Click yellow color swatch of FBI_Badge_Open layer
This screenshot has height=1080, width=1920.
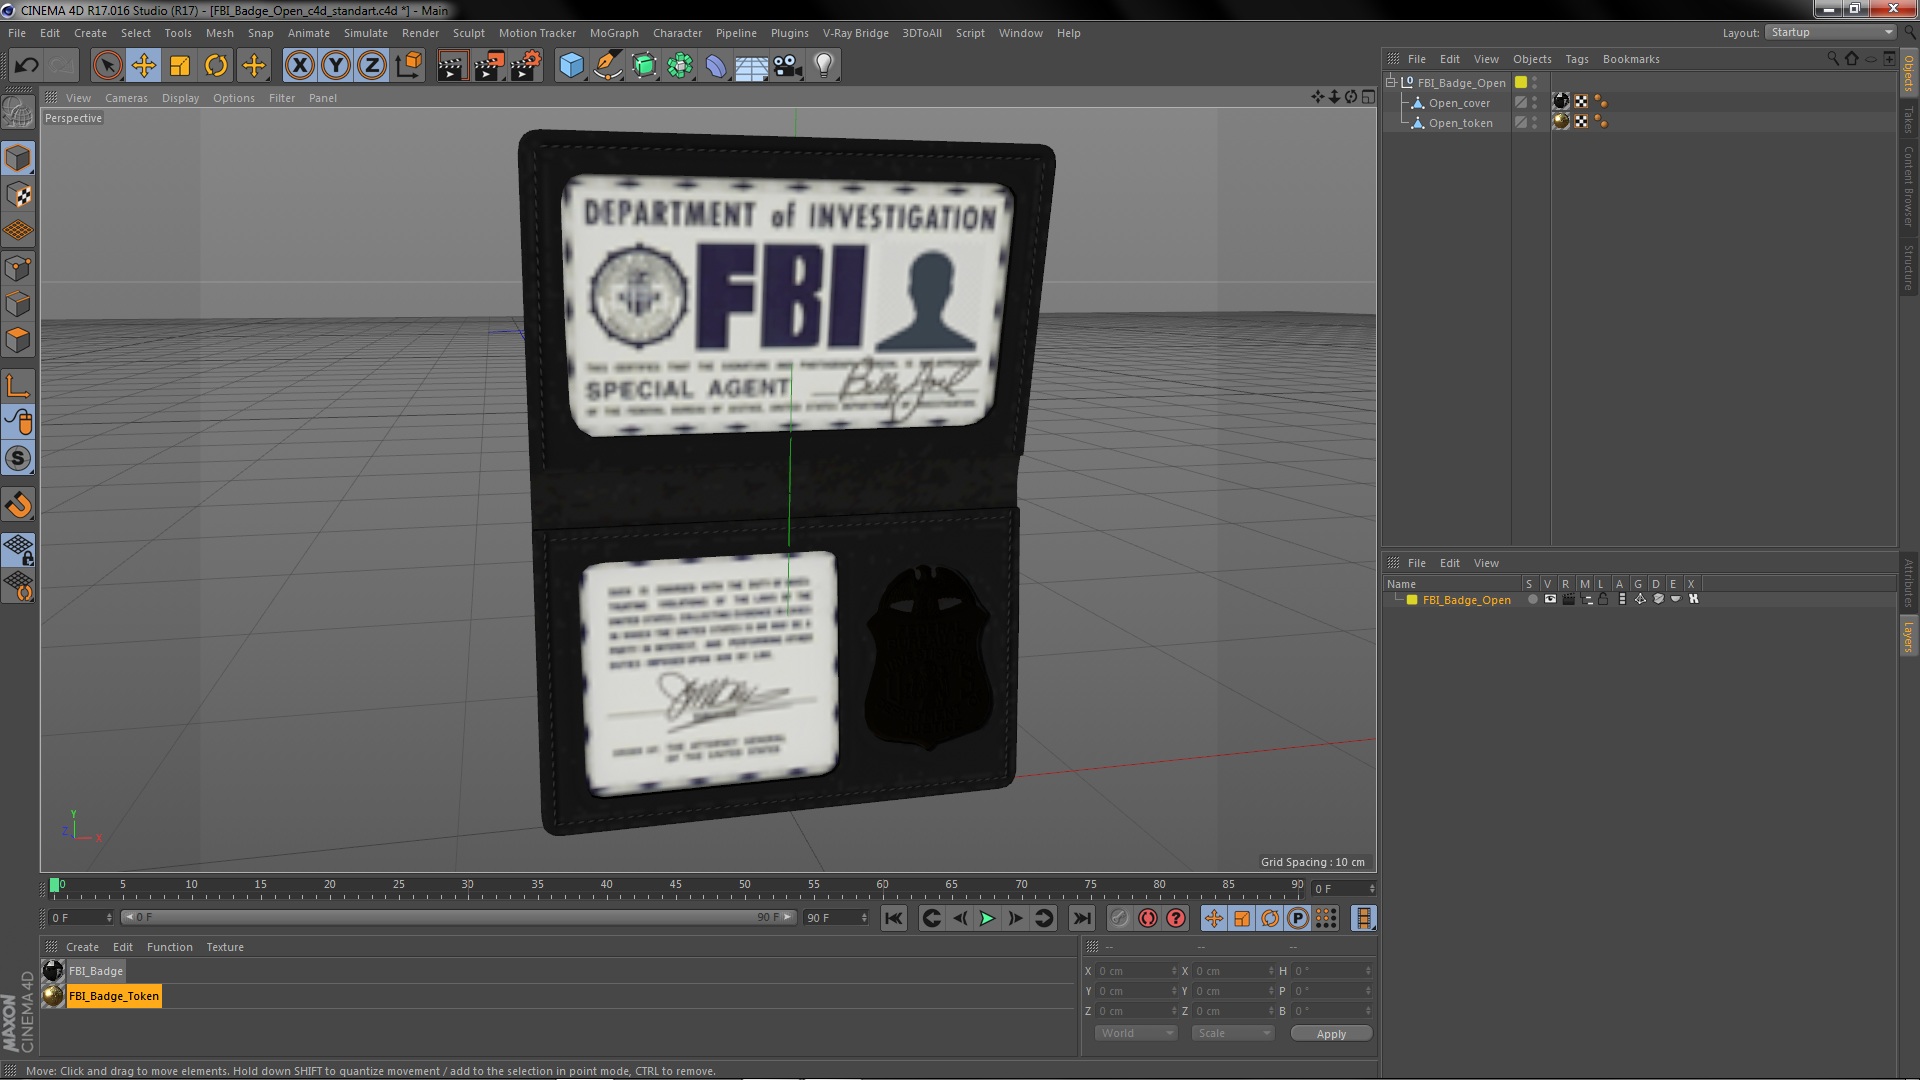coord(1412,600)
